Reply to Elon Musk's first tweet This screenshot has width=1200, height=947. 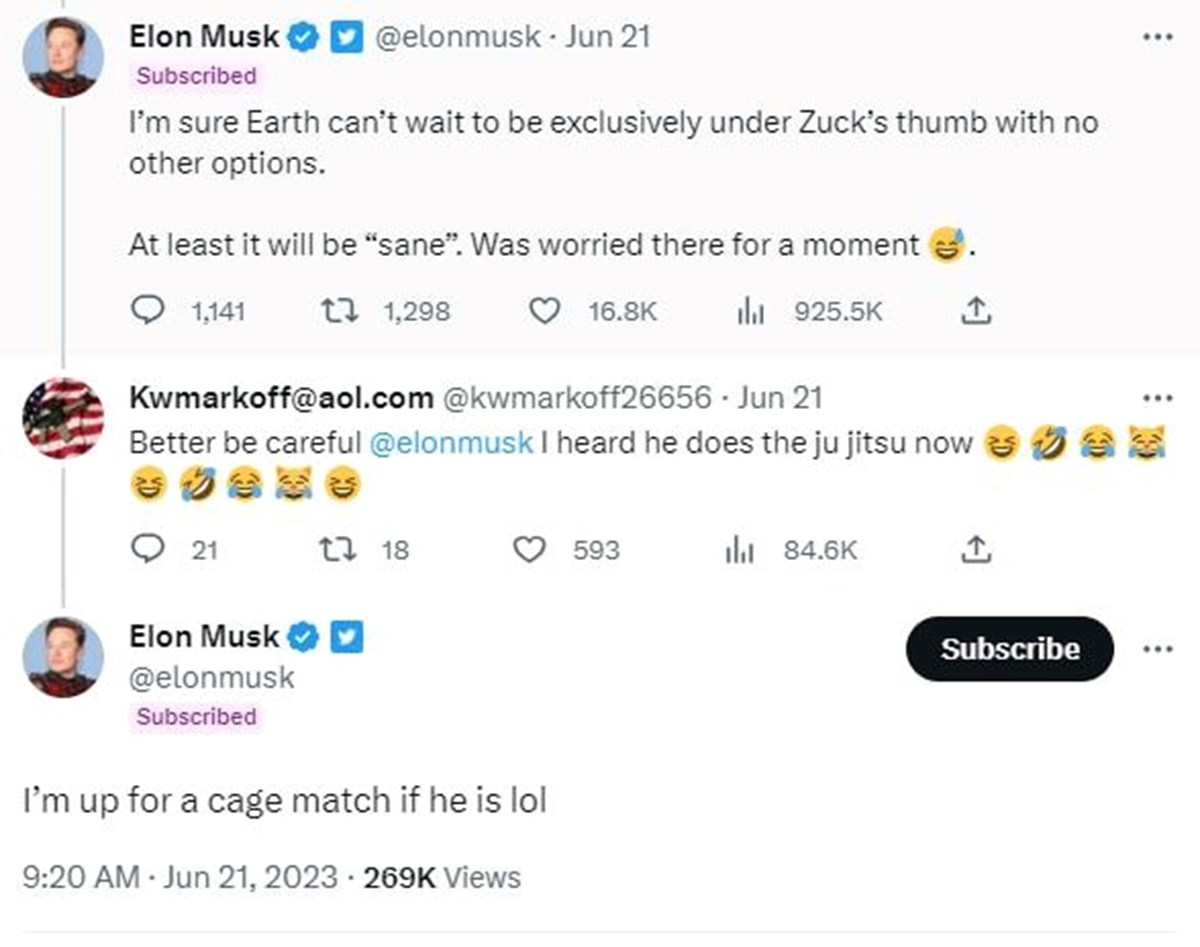[x=148, y=312]
